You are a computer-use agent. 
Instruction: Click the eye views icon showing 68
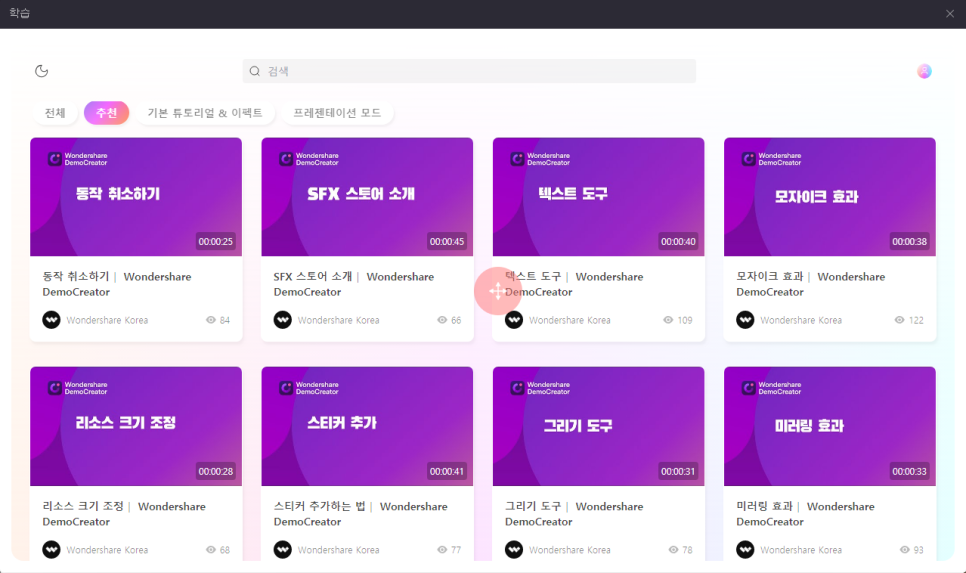(211, 550)
